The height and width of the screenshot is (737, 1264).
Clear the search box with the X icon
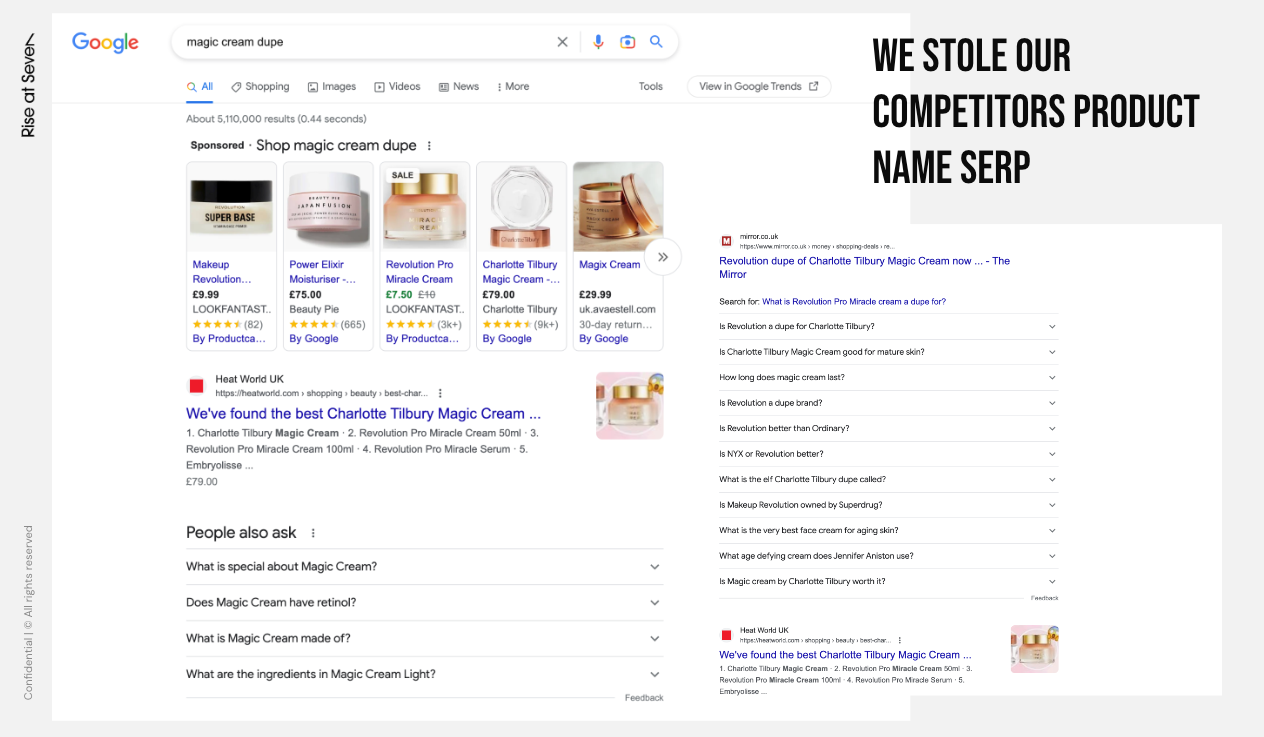pyautogui.click(x=562, y=42)
